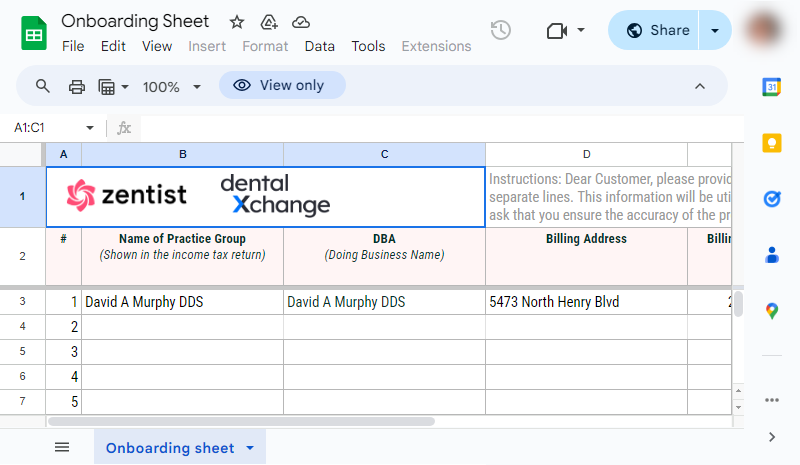Collapse the toolbar with the up chevron
The height and width of the screenshot is (465, 800).
[x=699, y=86]
